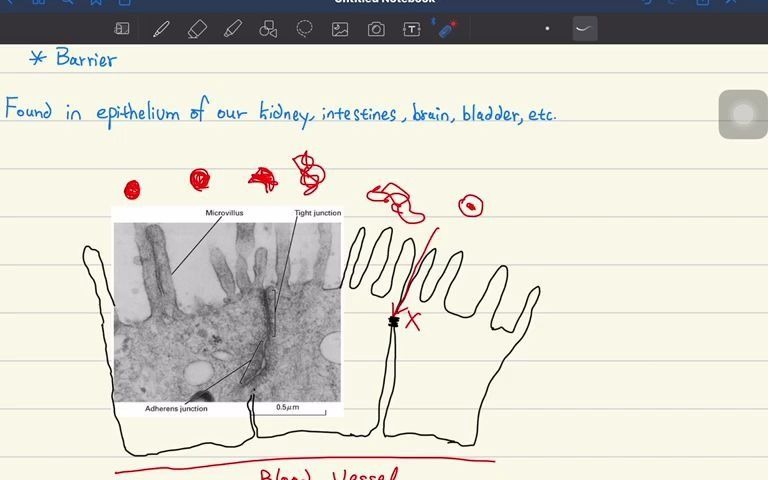Viewport: 768px width, 480px height.
Task: Open the Camera tool
Action: pos(376,29)
